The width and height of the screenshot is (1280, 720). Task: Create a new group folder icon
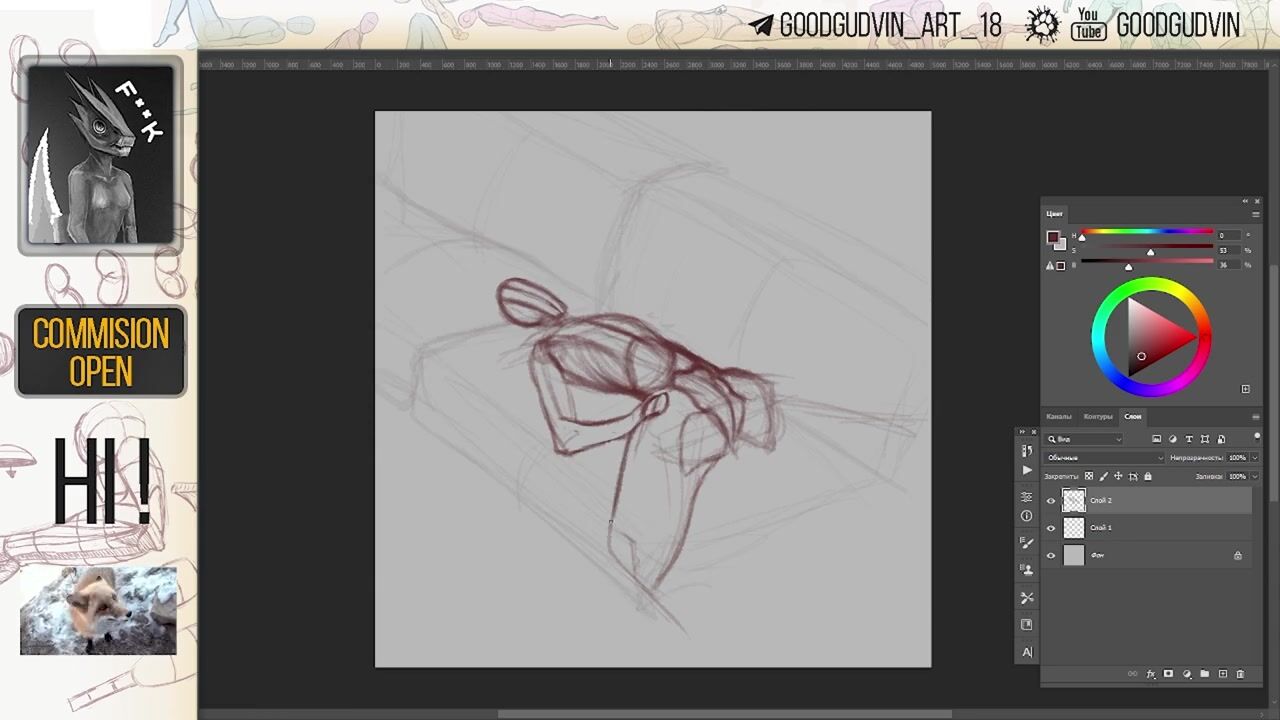[x=1204, y=674]
